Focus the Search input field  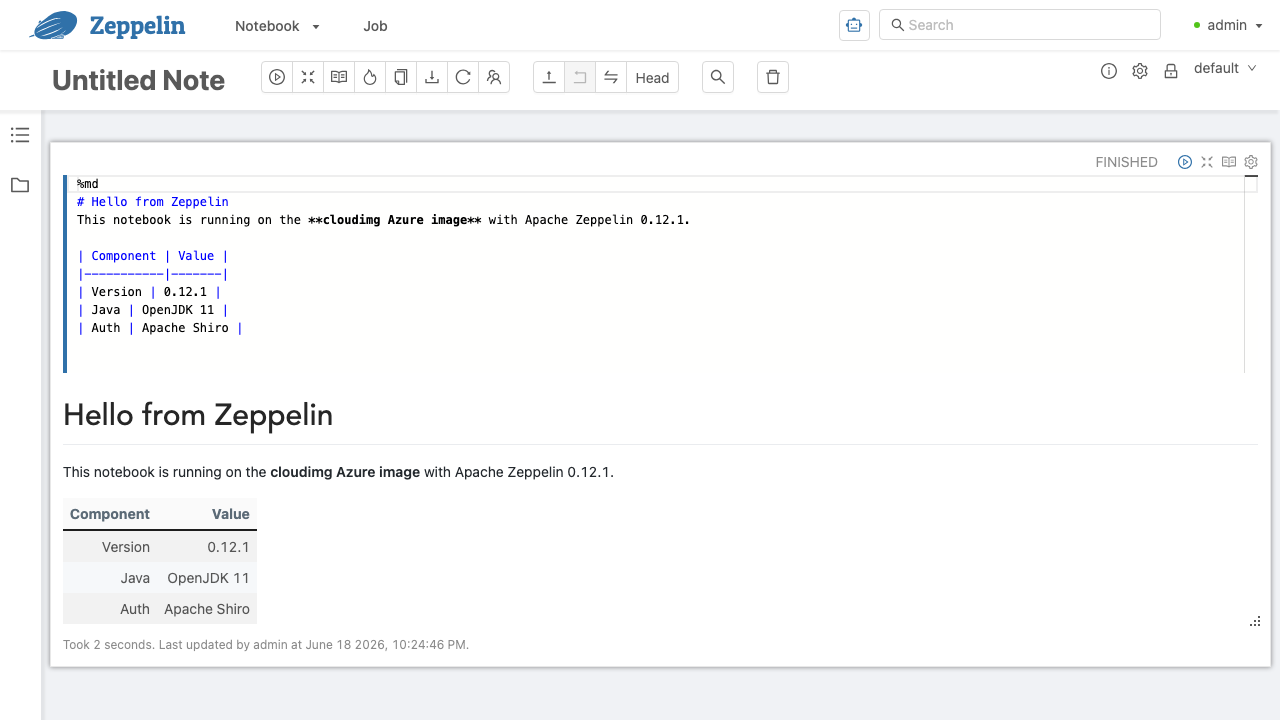pyautogui.click(x=1020, y=25)
